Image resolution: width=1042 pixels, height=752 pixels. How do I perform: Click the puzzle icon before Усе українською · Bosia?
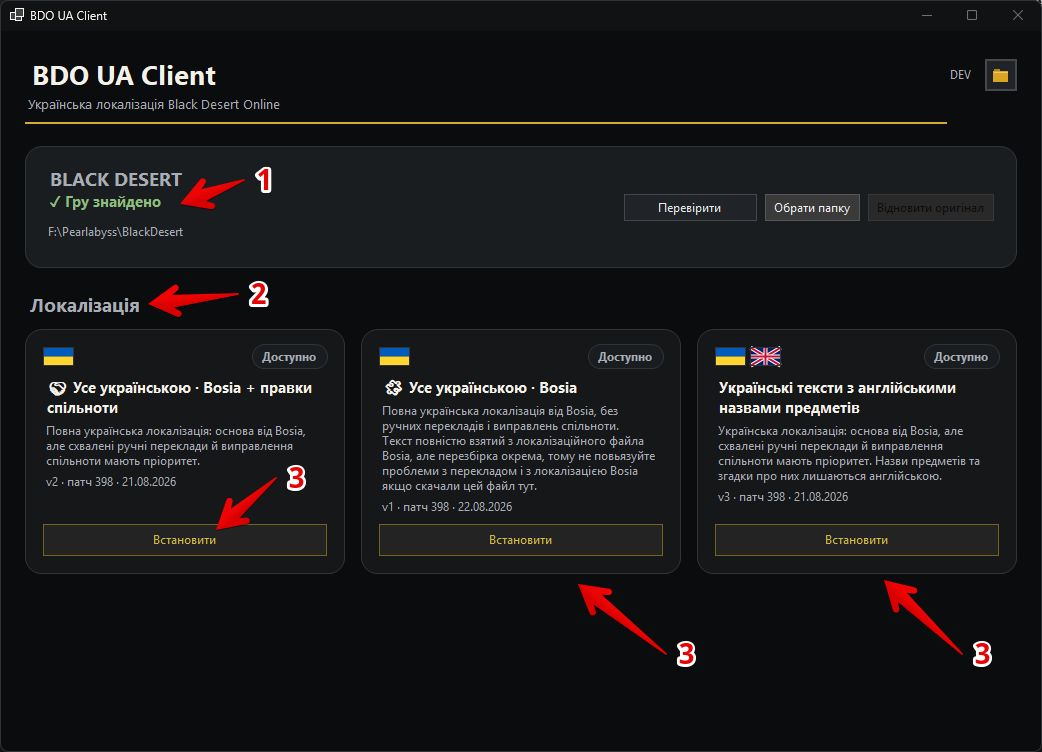[x=393, y=388]
